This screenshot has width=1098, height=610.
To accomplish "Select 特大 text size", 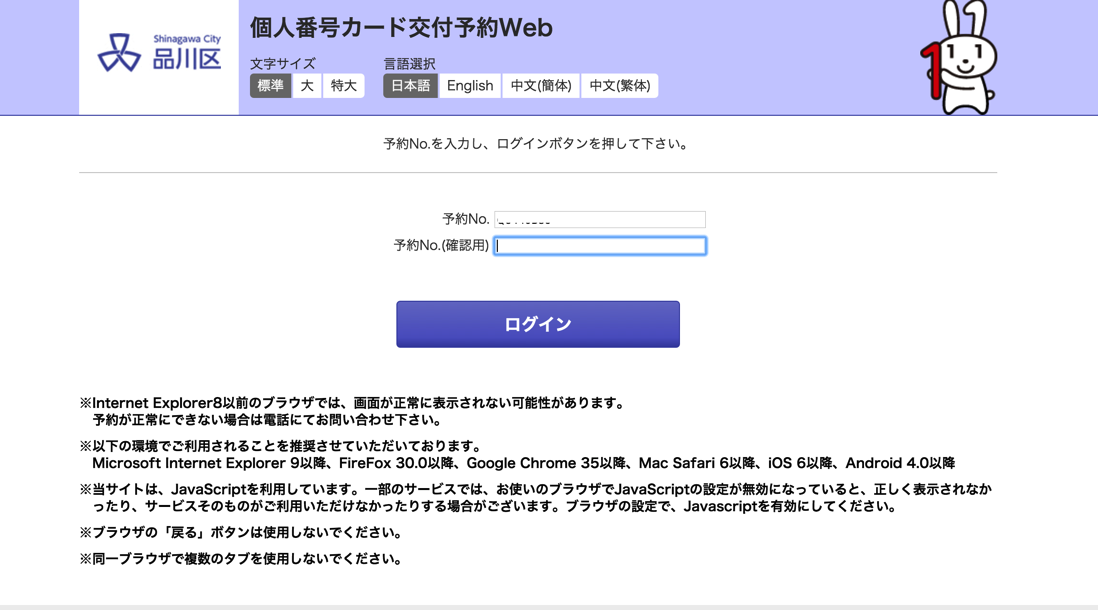I will pos(343,86).
